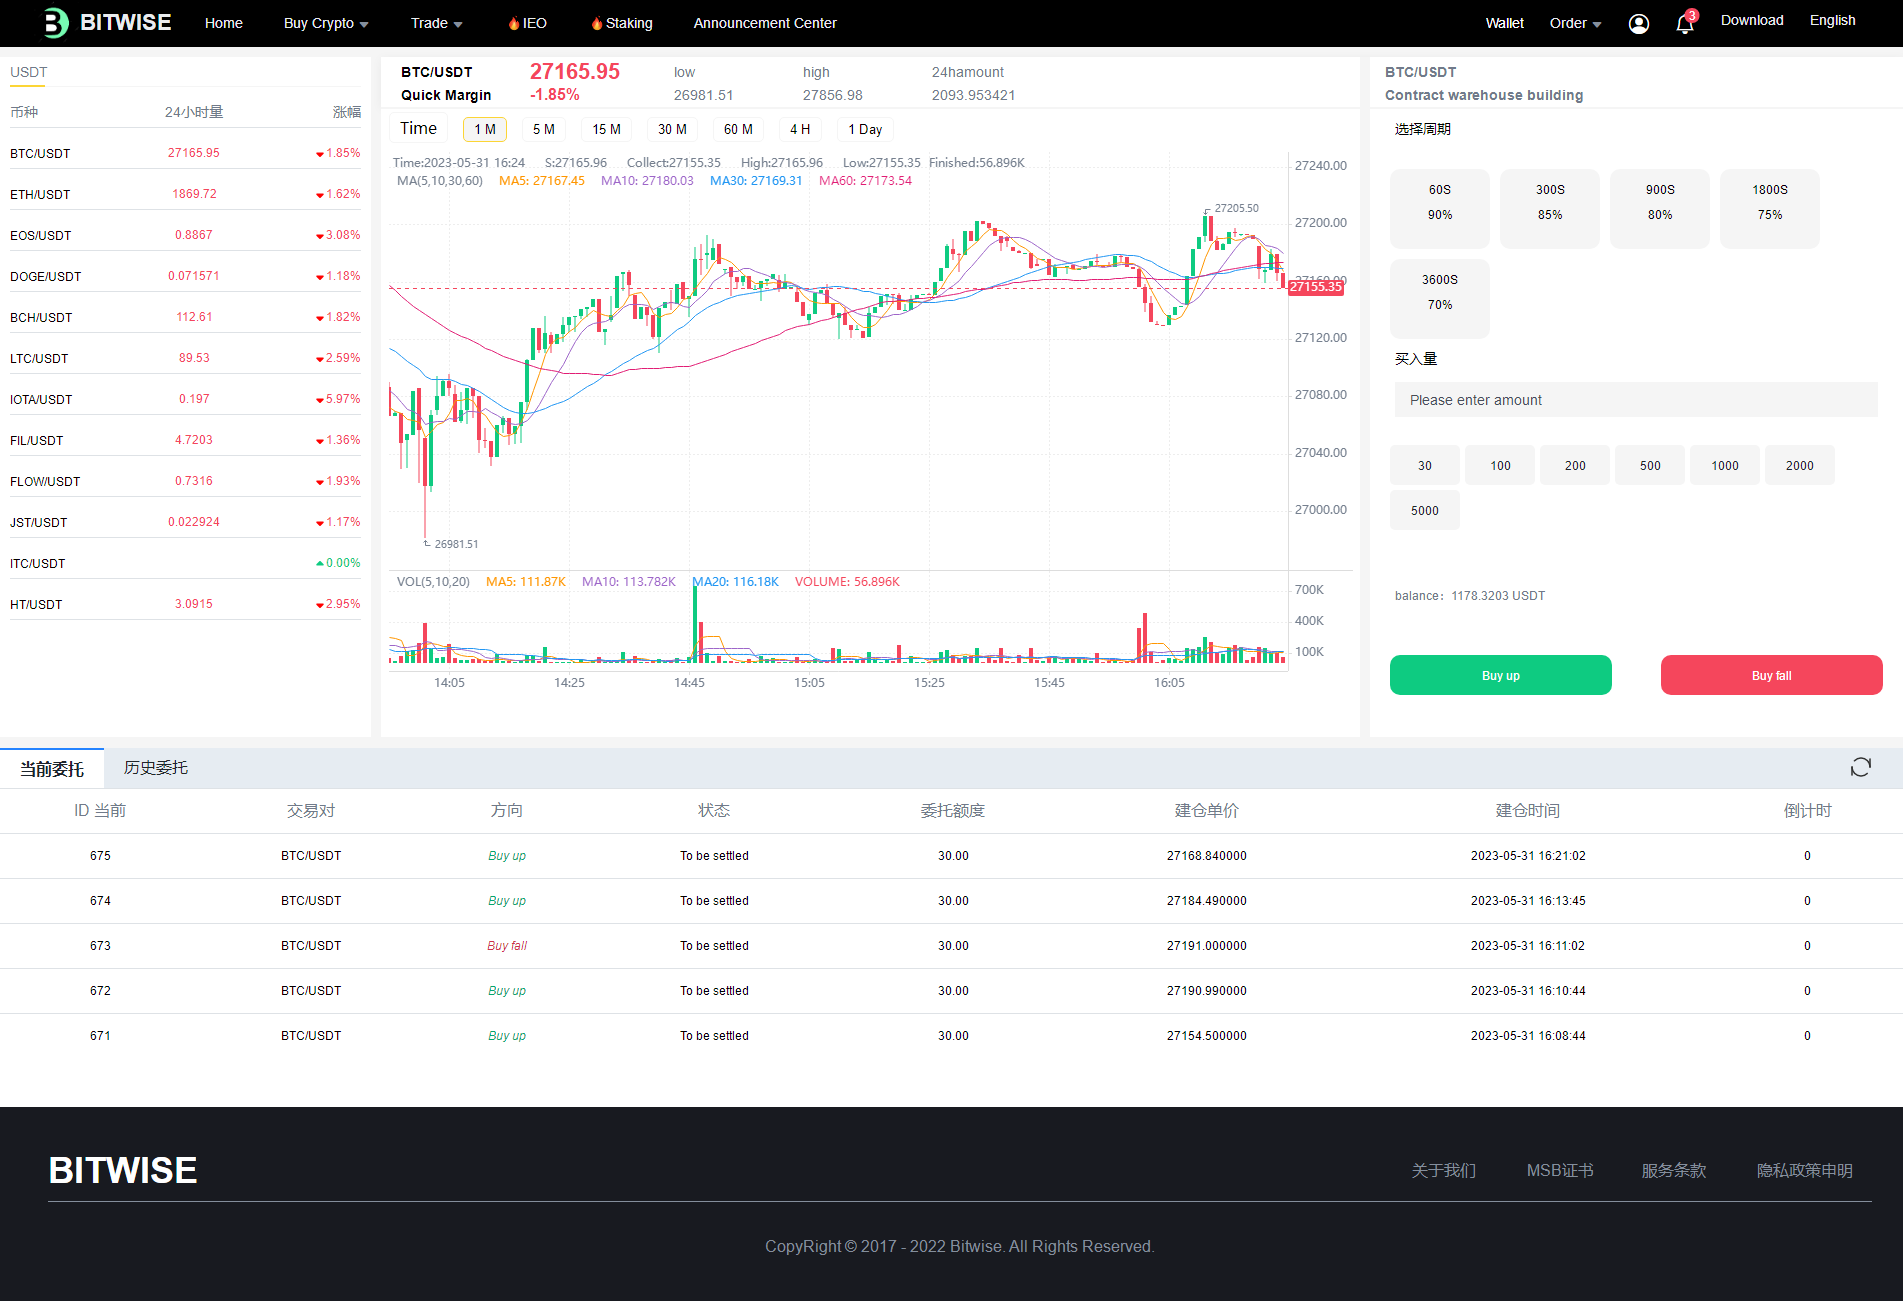Click the Bitwise logo icon
Viewport: 1903px width, 1301px height.
pos(57,23)
